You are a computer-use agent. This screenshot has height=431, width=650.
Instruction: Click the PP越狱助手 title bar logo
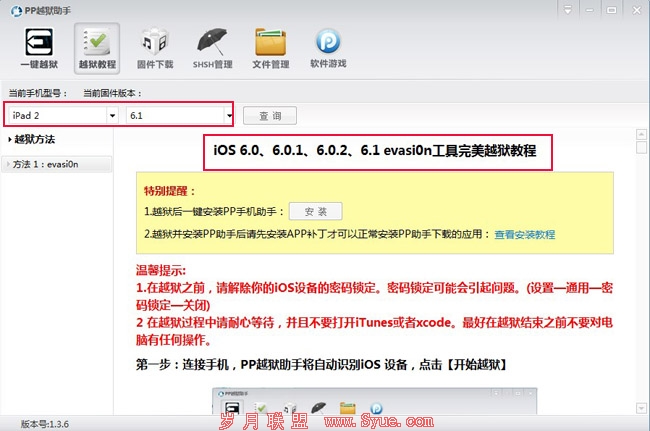(x=16, y=11)
